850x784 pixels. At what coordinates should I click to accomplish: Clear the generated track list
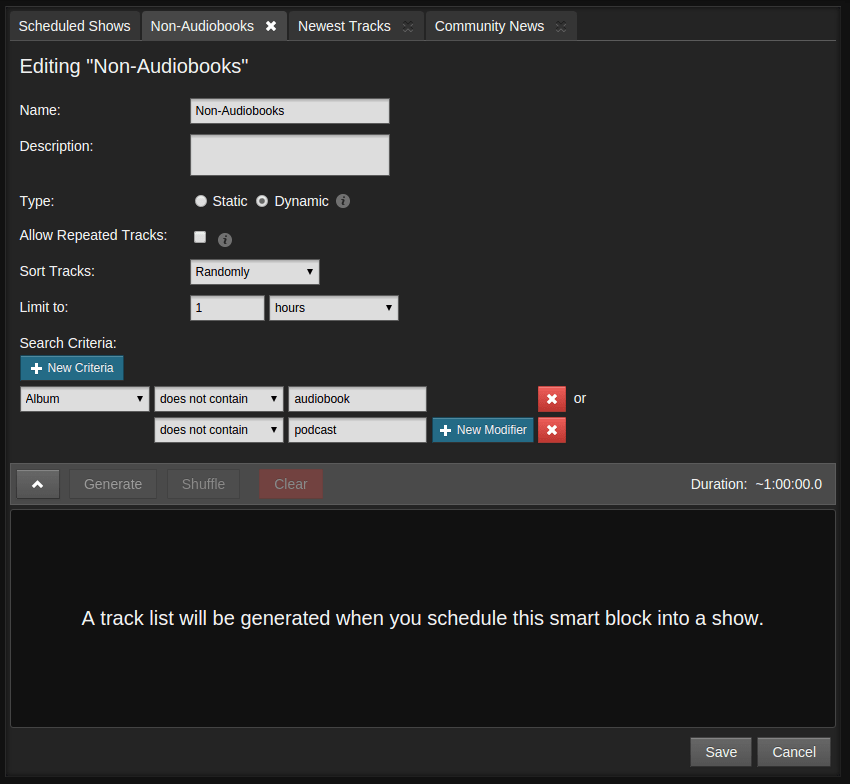(x=290, y=483)
